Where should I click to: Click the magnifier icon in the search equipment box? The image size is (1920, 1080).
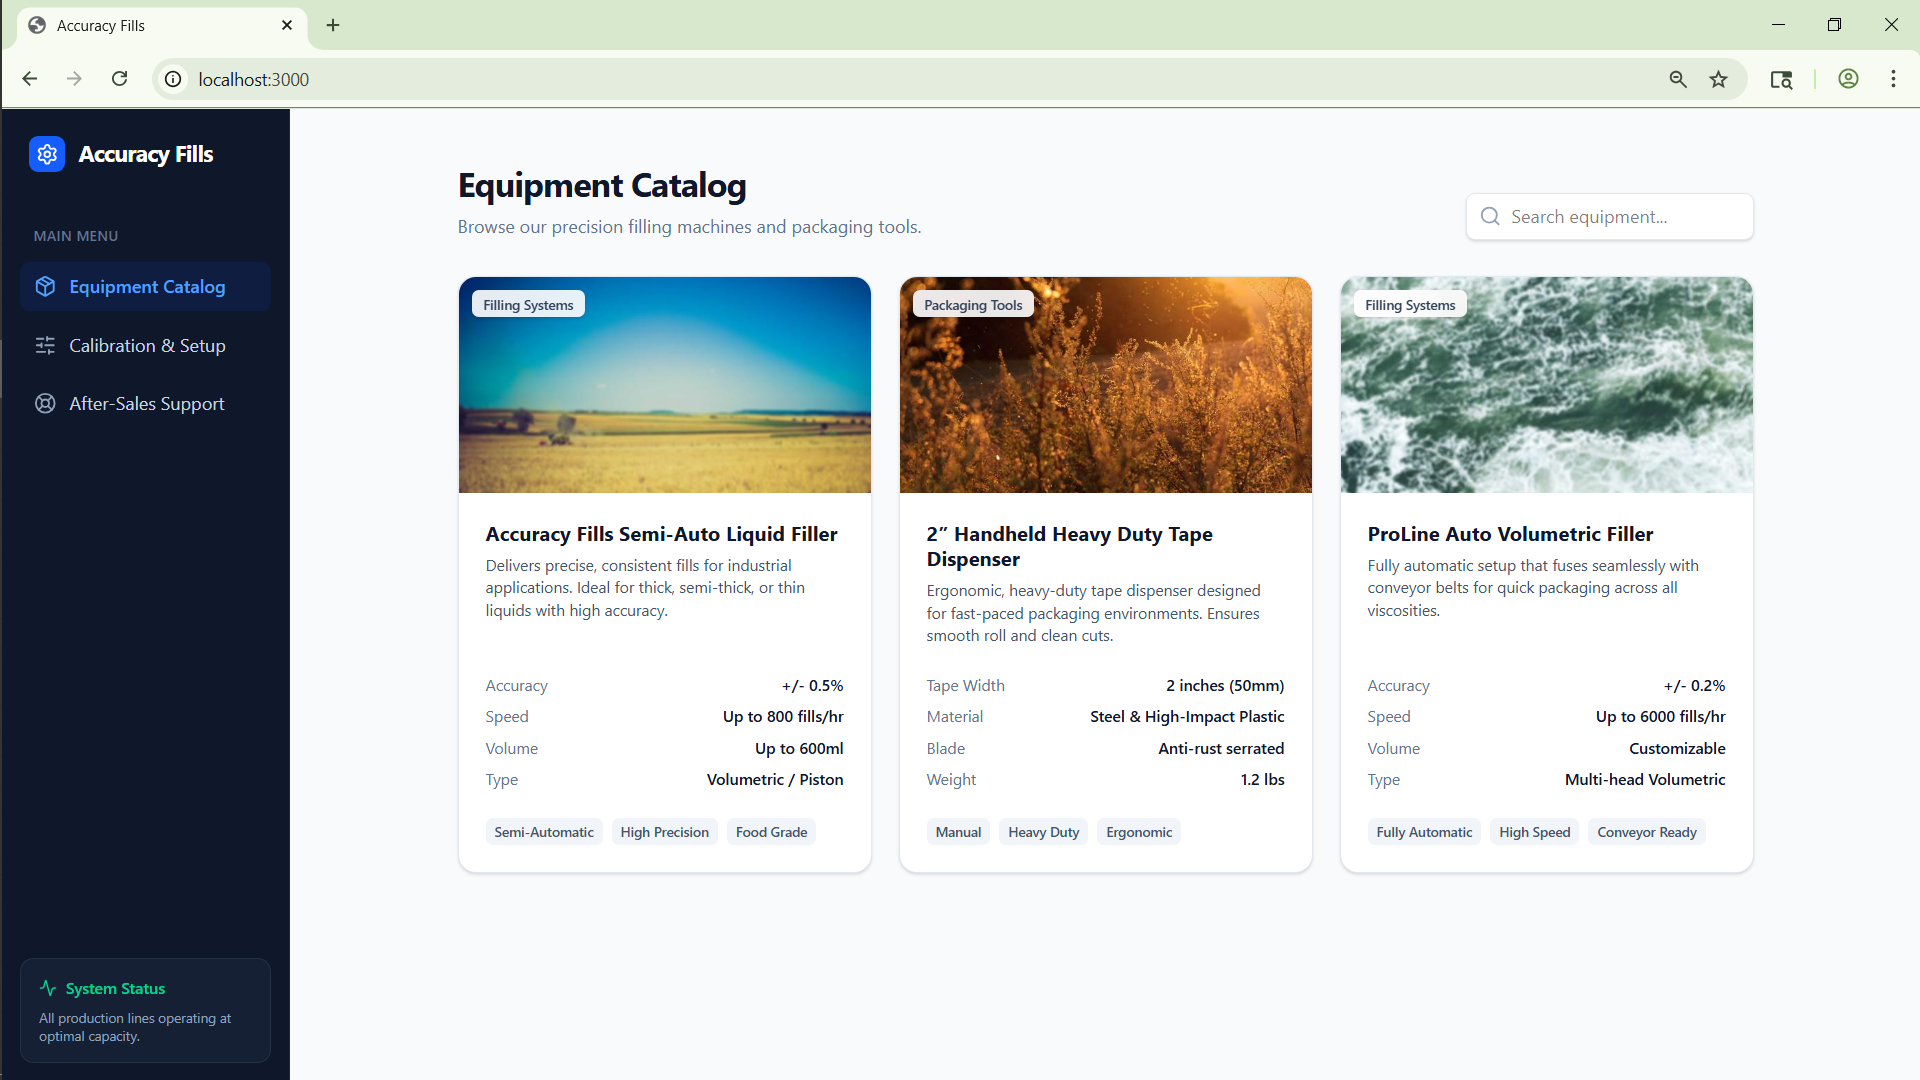click(x=1490, y=217)
